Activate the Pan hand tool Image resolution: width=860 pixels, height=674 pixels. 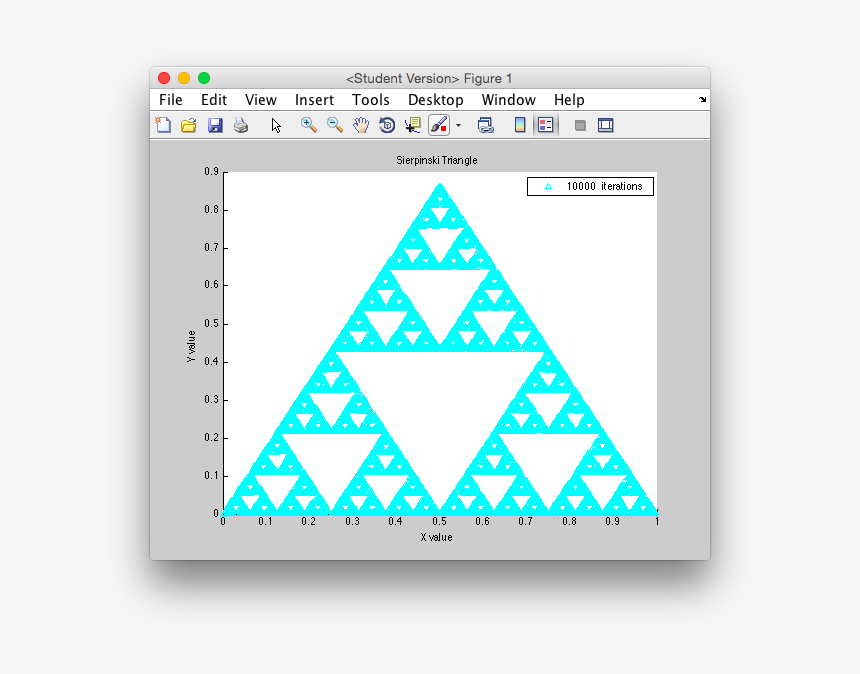[x=360, y=124]
